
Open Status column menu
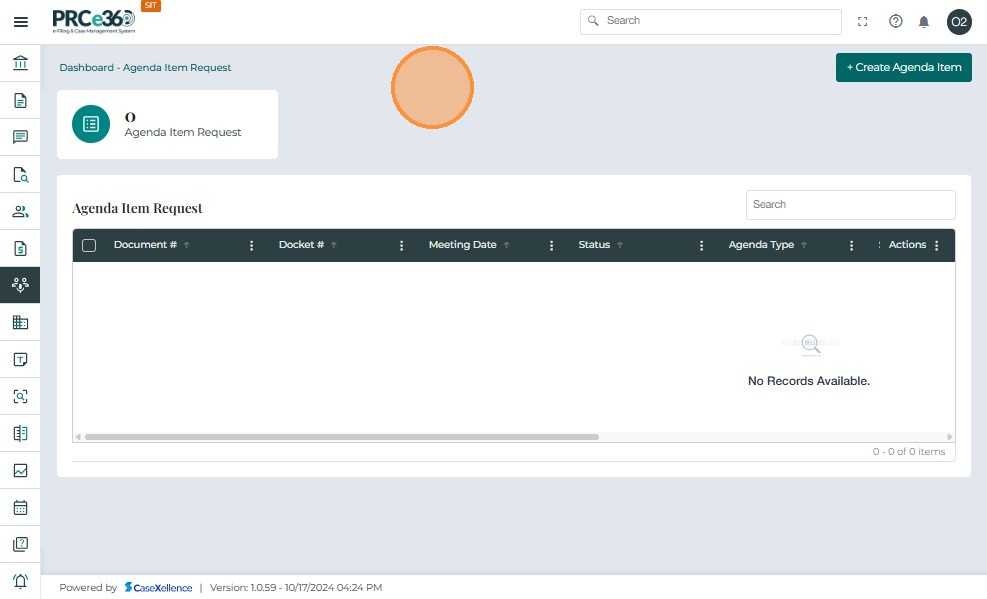[701, 245]
